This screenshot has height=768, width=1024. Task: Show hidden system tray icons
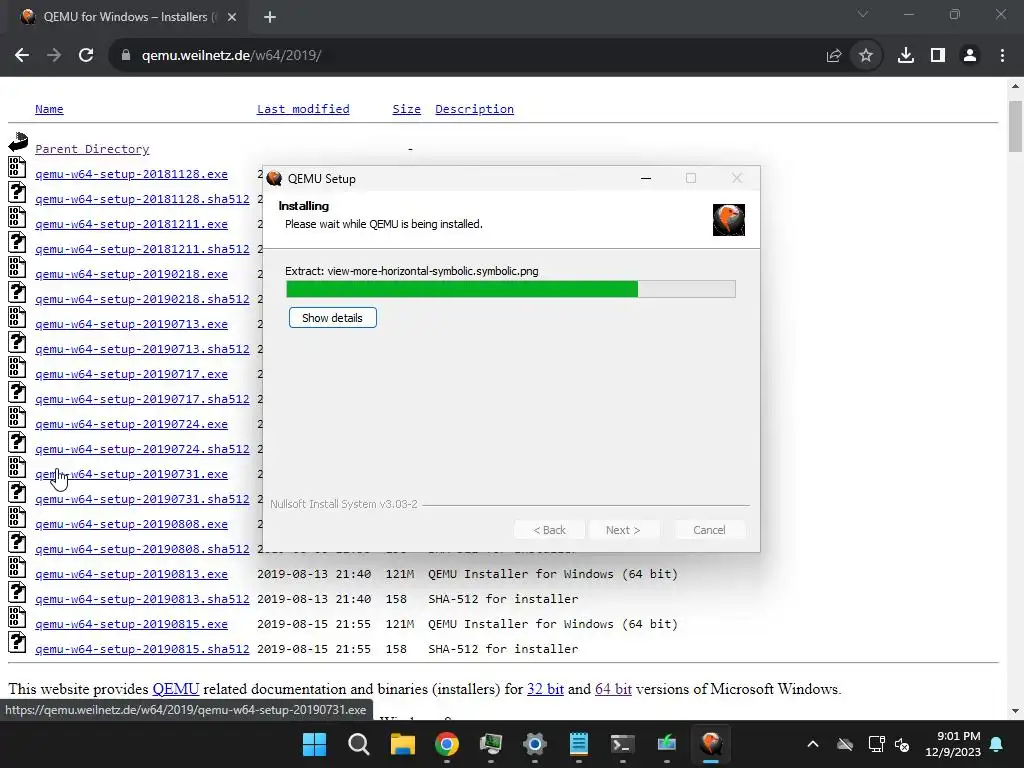[813, 744]
